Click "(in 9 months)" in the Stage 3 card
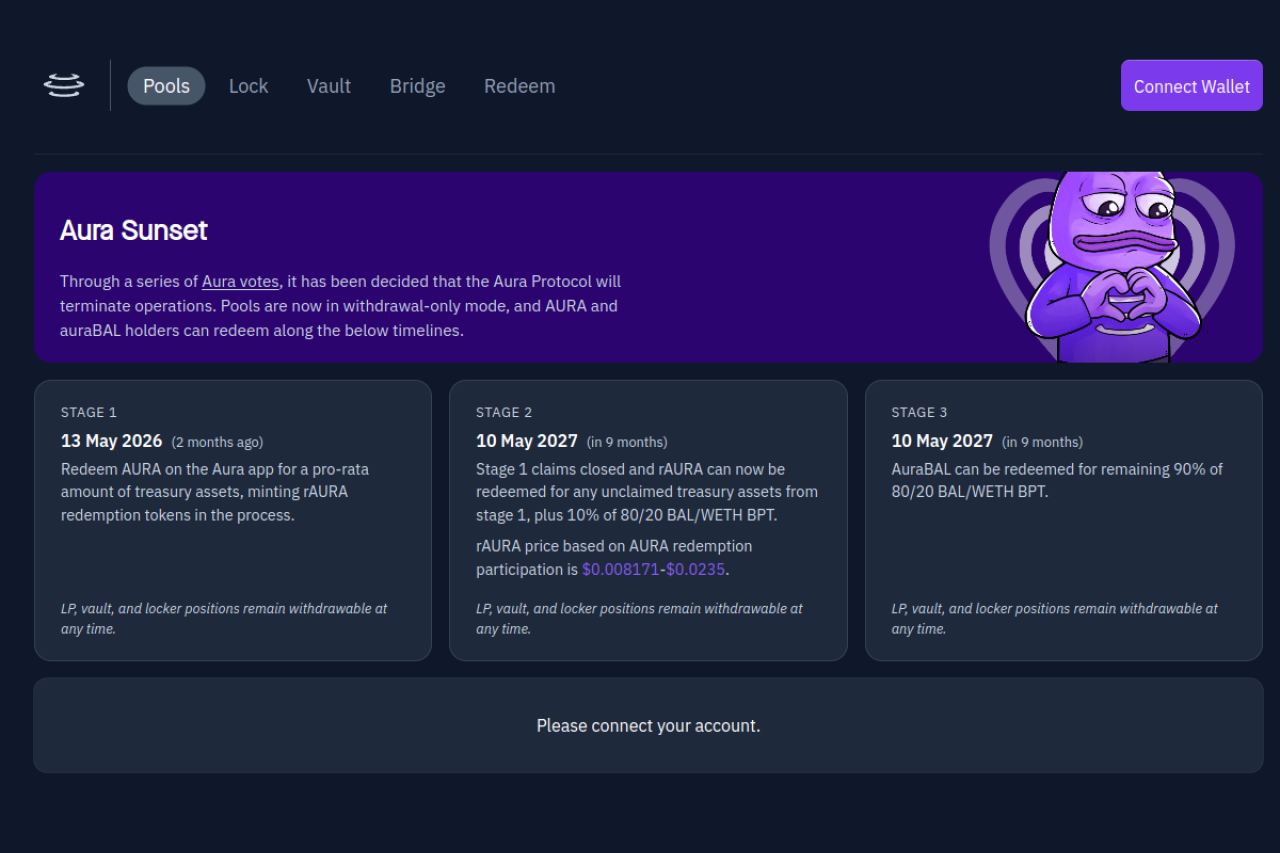 click(x=1042, y=442)
